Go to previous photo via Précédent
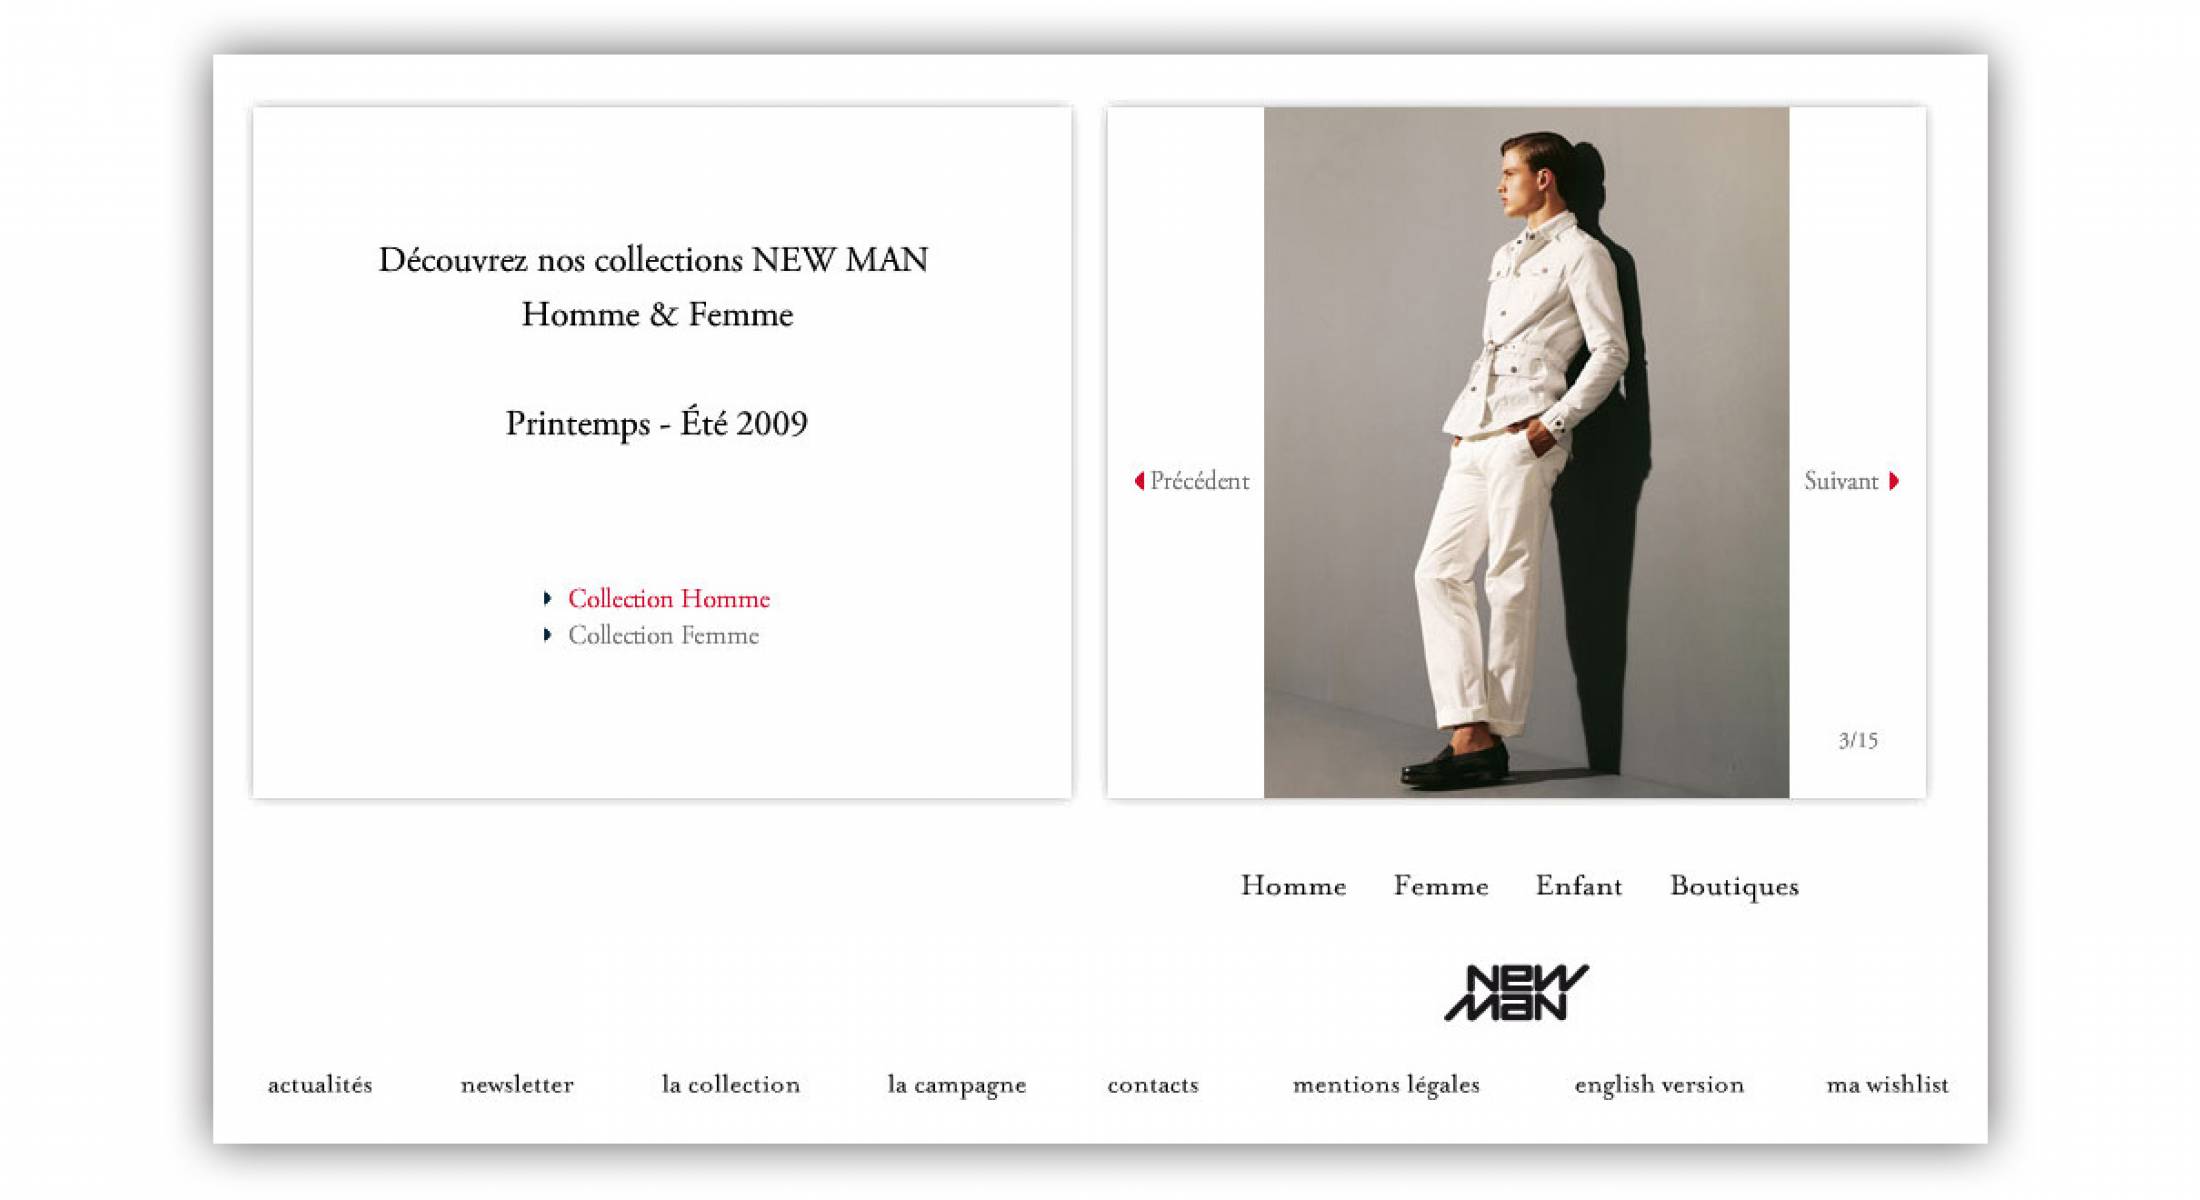Image resolution: width=2200 pixels, height=1200 pixels. [1199, 481]
